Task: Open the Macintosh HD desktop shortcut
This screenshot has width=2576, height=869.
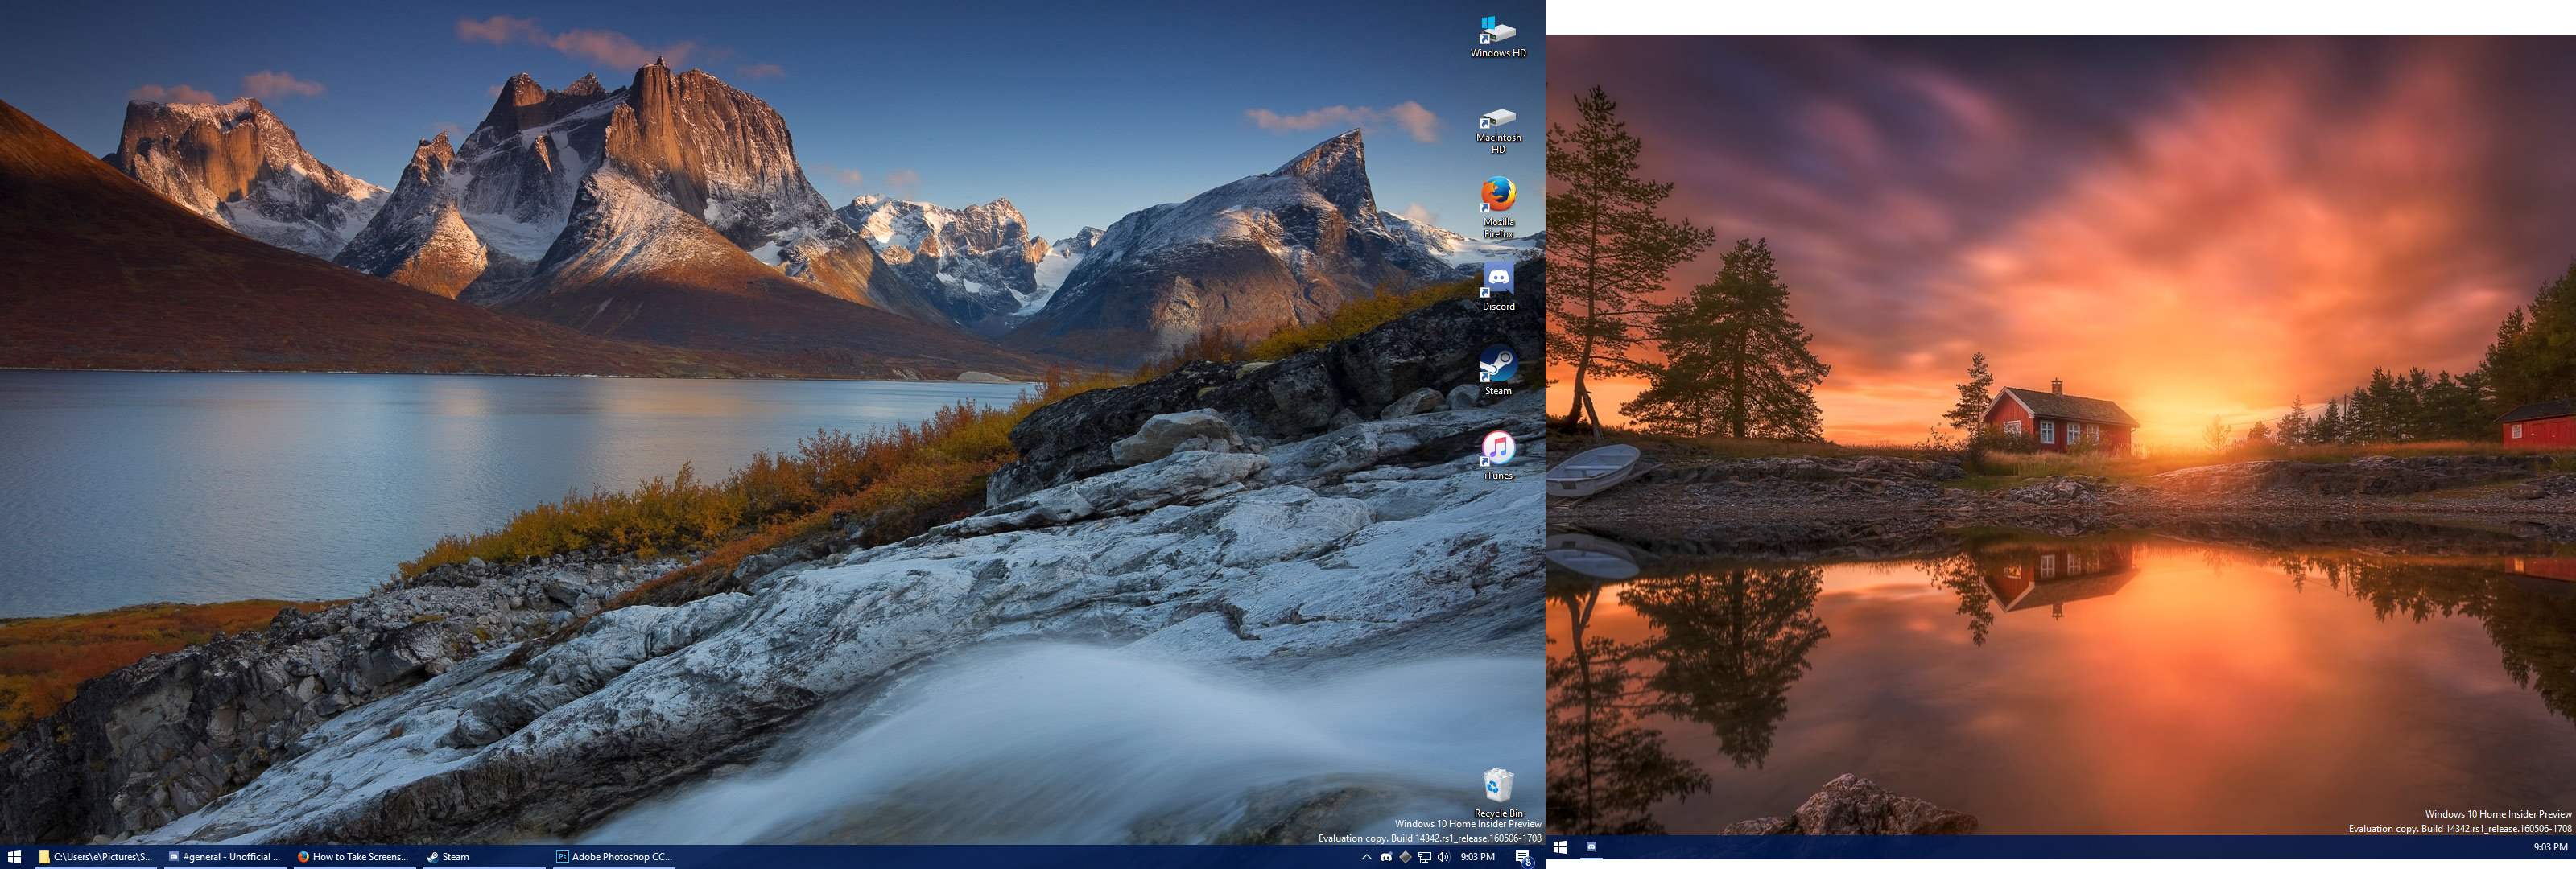Action: (1497, 120)
